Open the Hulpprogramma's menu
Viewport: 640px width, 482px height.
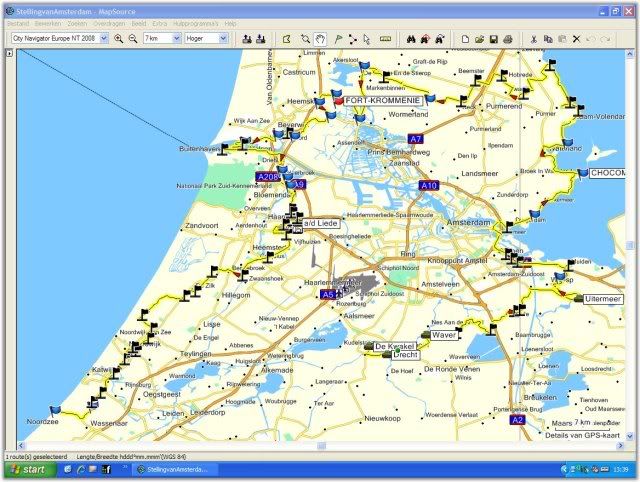[196, 24]
